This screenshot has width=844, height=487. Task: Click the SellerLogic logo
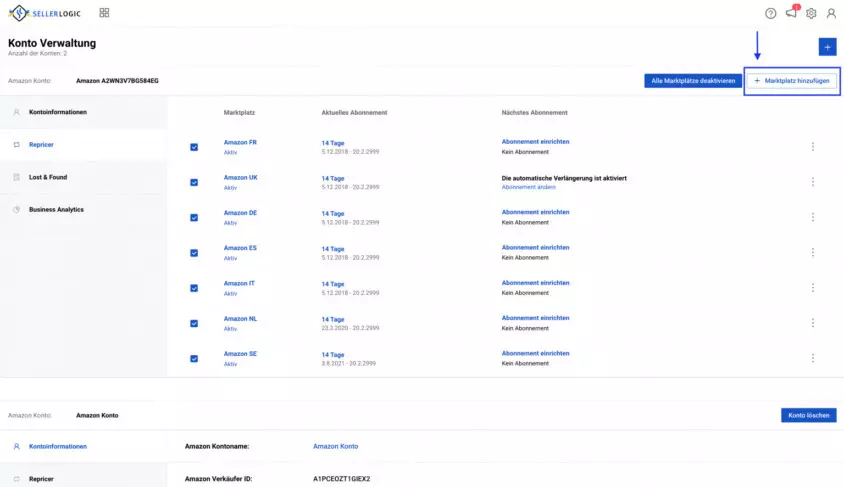point(45,13)
